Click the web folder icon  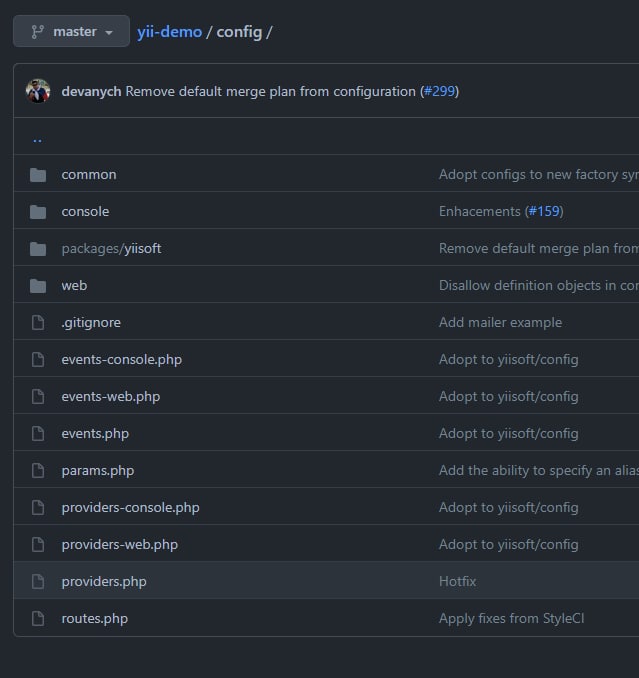(x=38, y=286)
